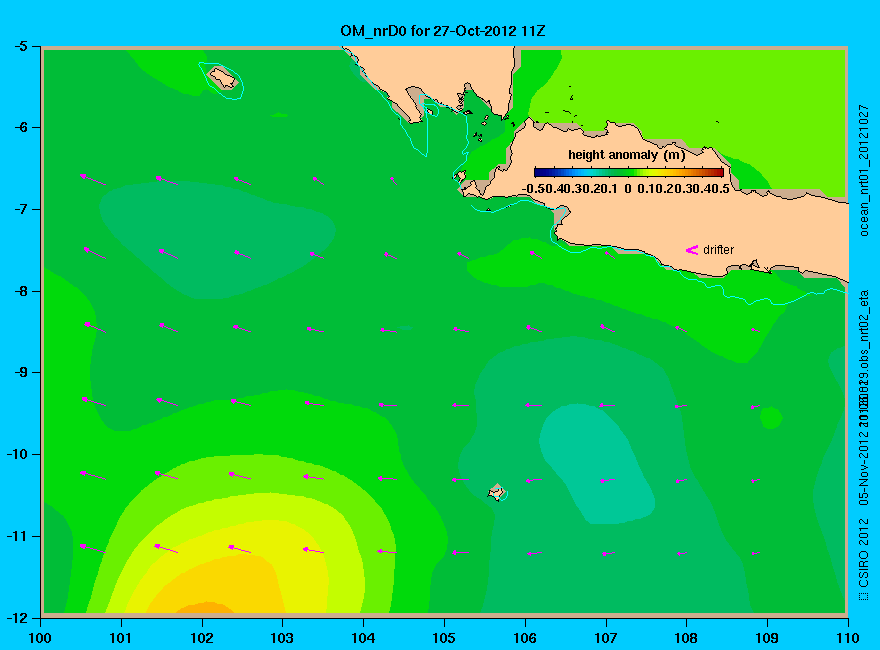The height and width of the screenshot is (650, 880).
Task: Click longitude label 100 on x-axis
Action: pos(40,638)
